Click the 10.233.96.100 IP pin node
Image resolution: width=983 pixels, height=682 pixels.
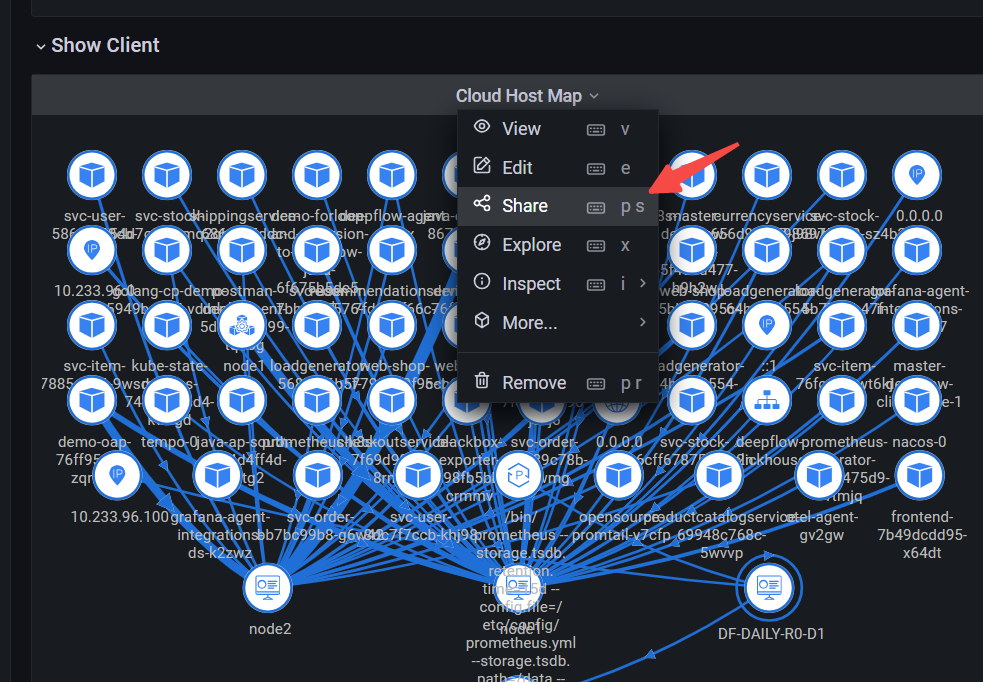[x=118, y=476]
